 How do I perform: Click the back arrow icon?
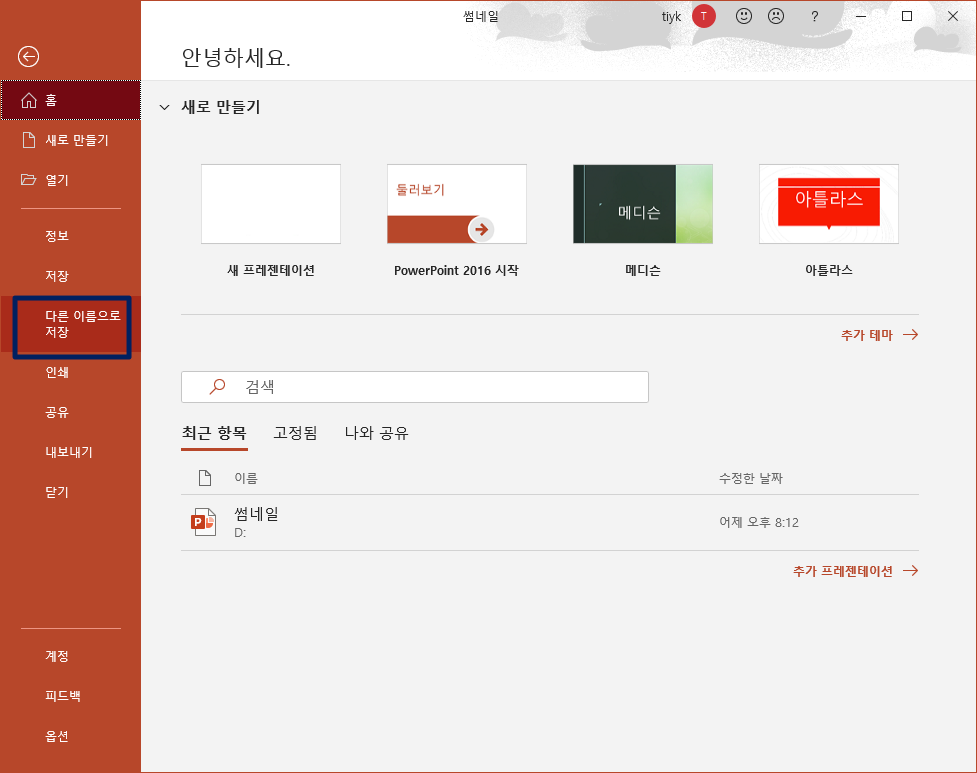point(28,57)
